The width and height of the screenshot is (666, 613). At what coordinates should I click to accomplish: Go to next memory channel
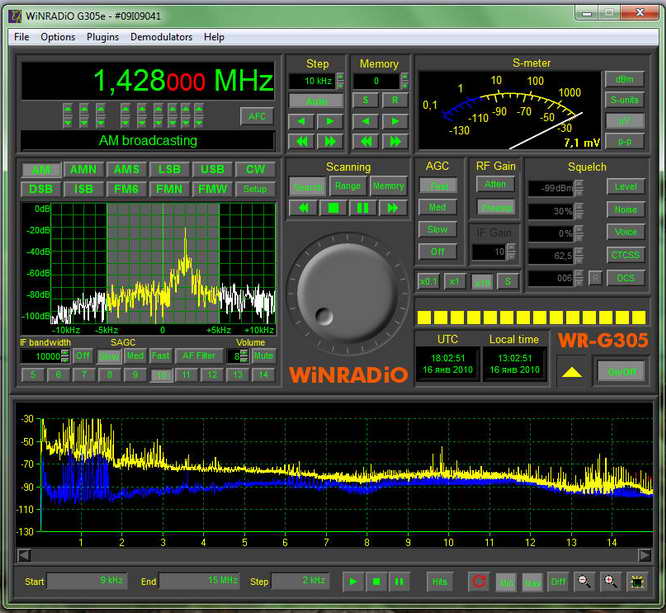[395, 122]
